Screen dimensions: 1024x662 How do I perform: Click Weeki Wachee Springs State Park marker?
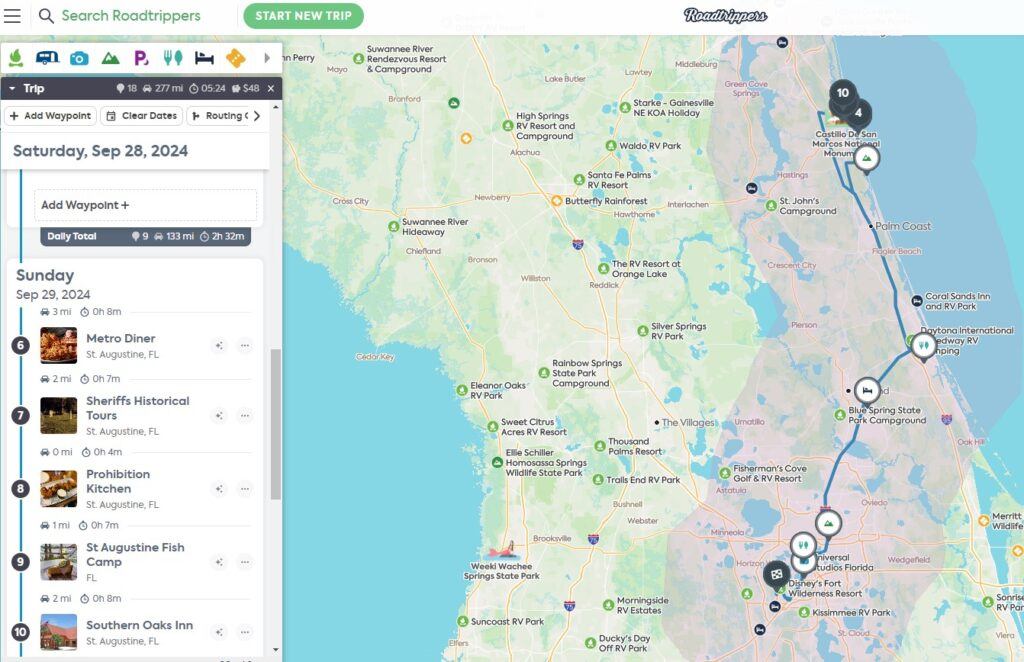coord(502,550)
